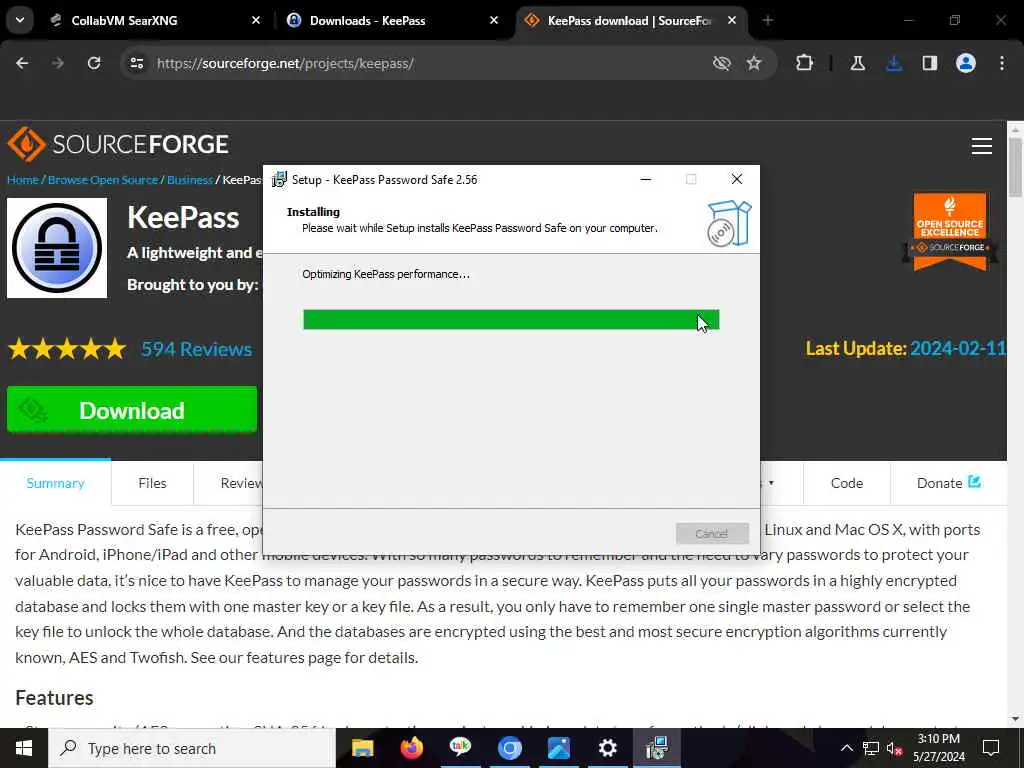The width and height of the screenshot is (1024, 768).
Task: Click the setup dialog title bar icon
Action: point(279,179)
